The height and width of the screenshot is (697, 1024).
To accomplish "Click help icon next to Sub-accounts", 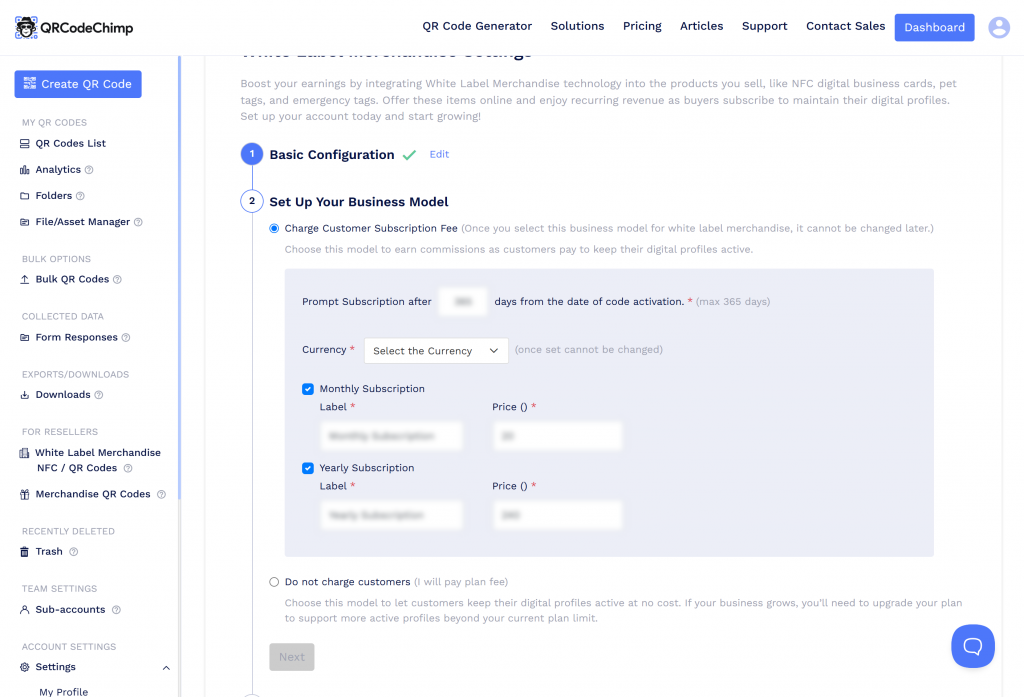I will 116,610.
